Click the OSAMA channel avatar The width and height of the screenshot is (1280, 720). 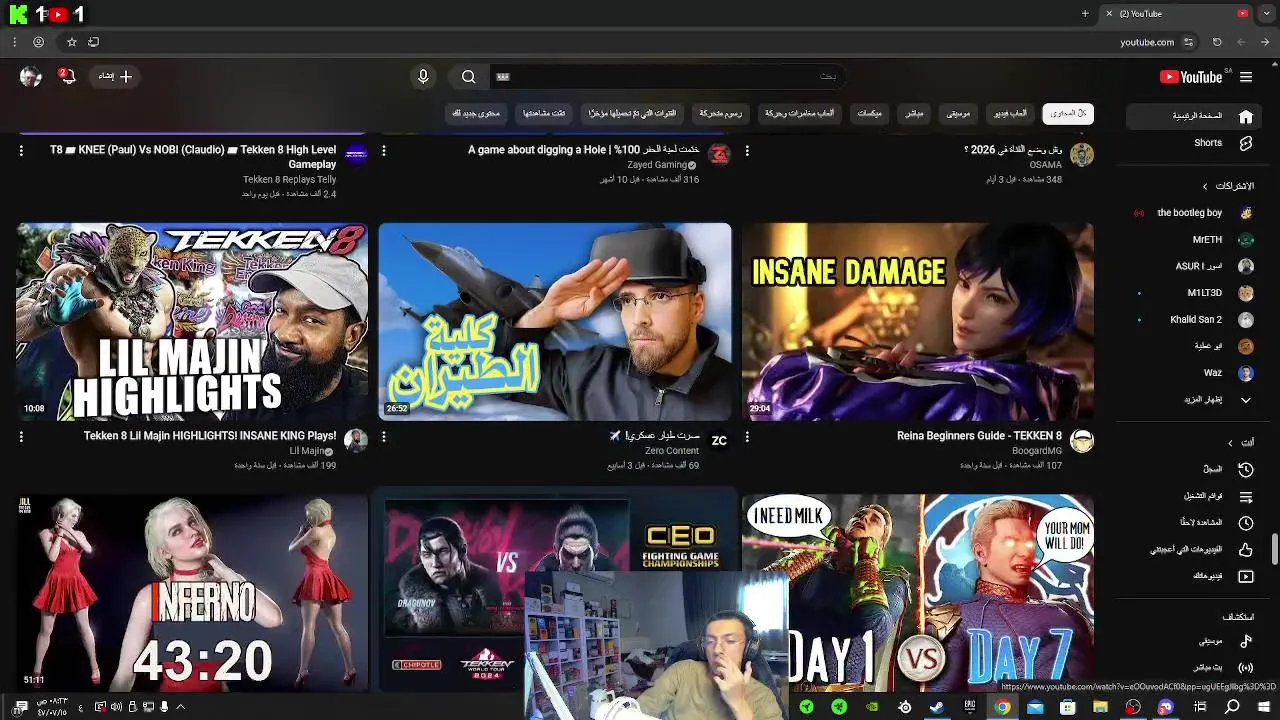pos(1082,154)
